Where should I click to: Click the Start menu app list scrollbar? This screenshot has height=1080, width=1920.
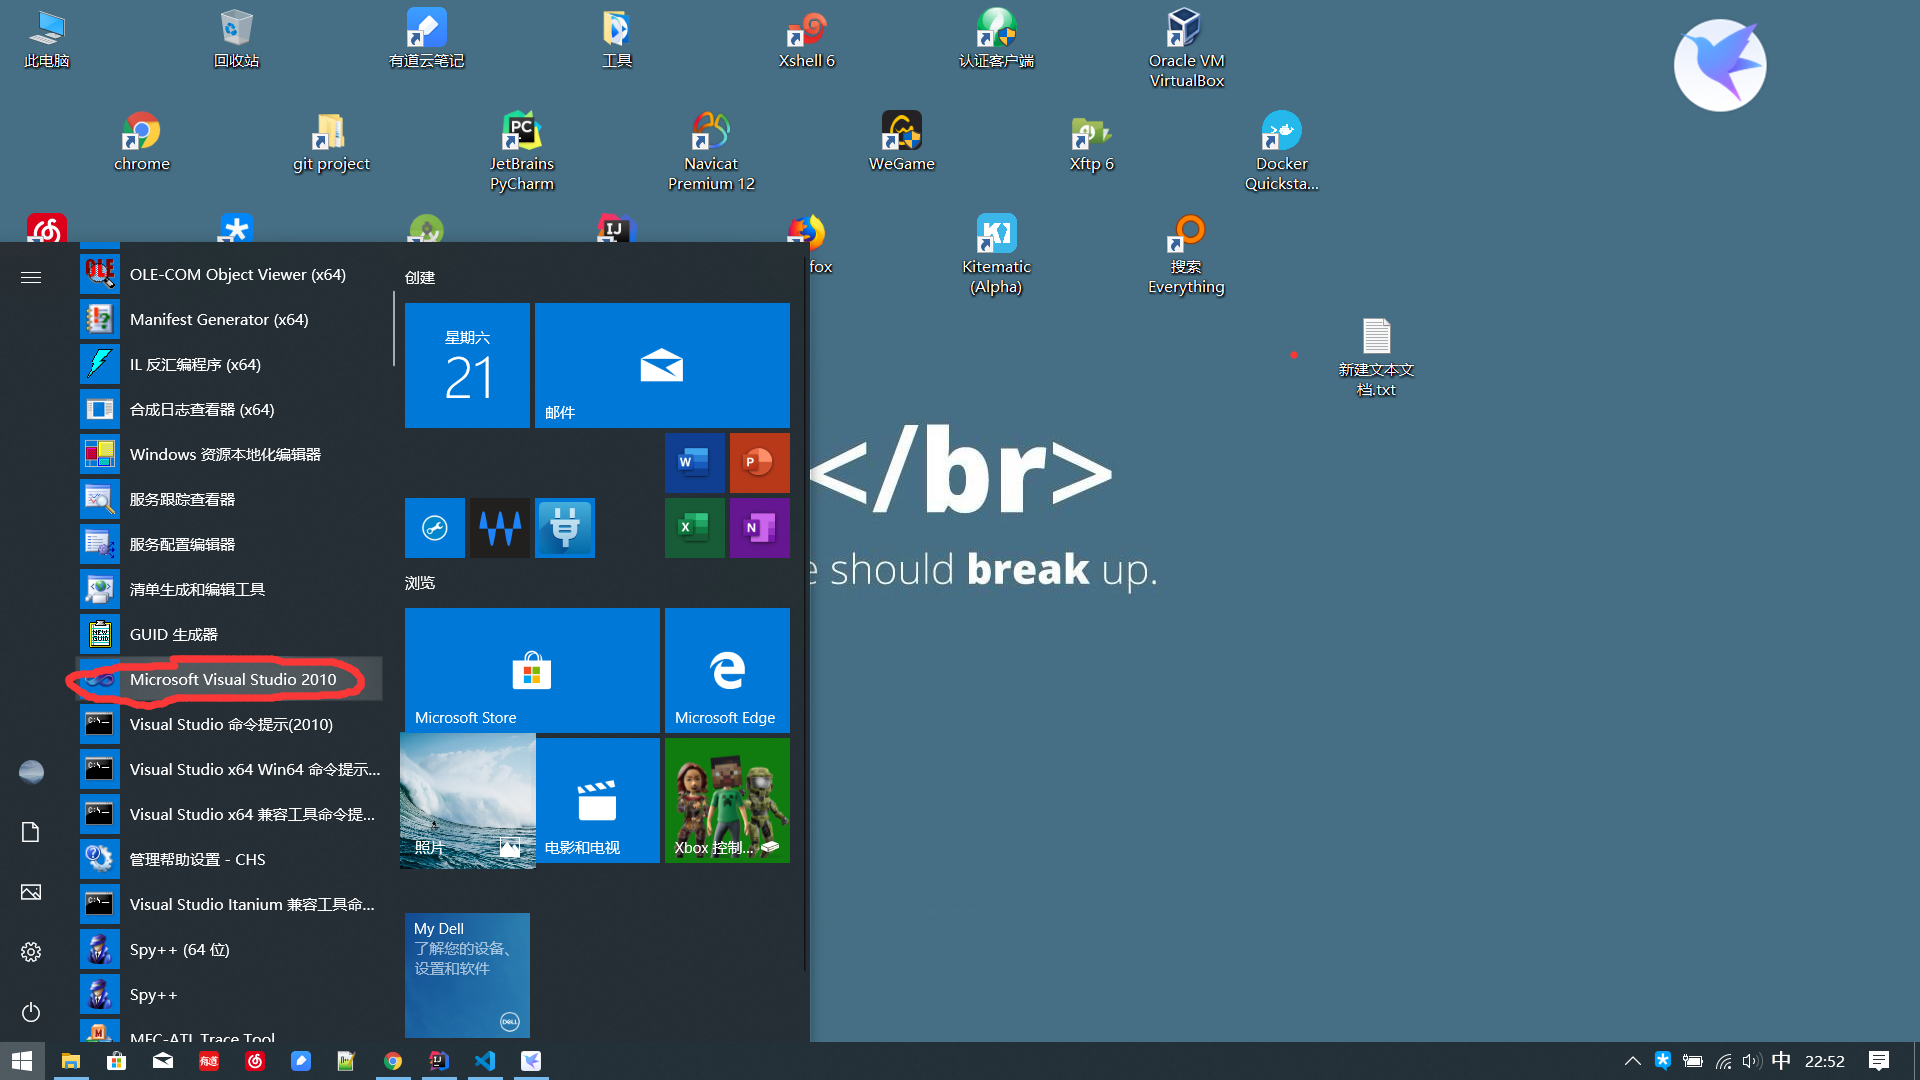point(394,330)
